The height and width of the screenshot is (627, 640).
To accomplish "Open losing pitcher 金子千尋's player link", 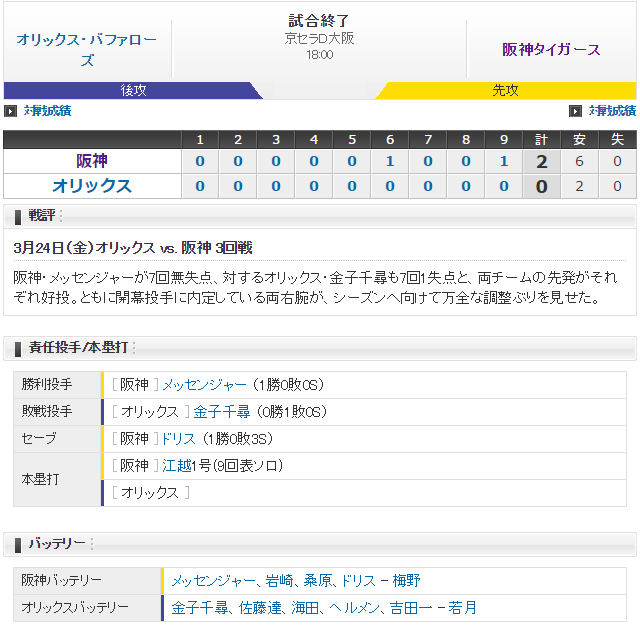I will (222, 411).
